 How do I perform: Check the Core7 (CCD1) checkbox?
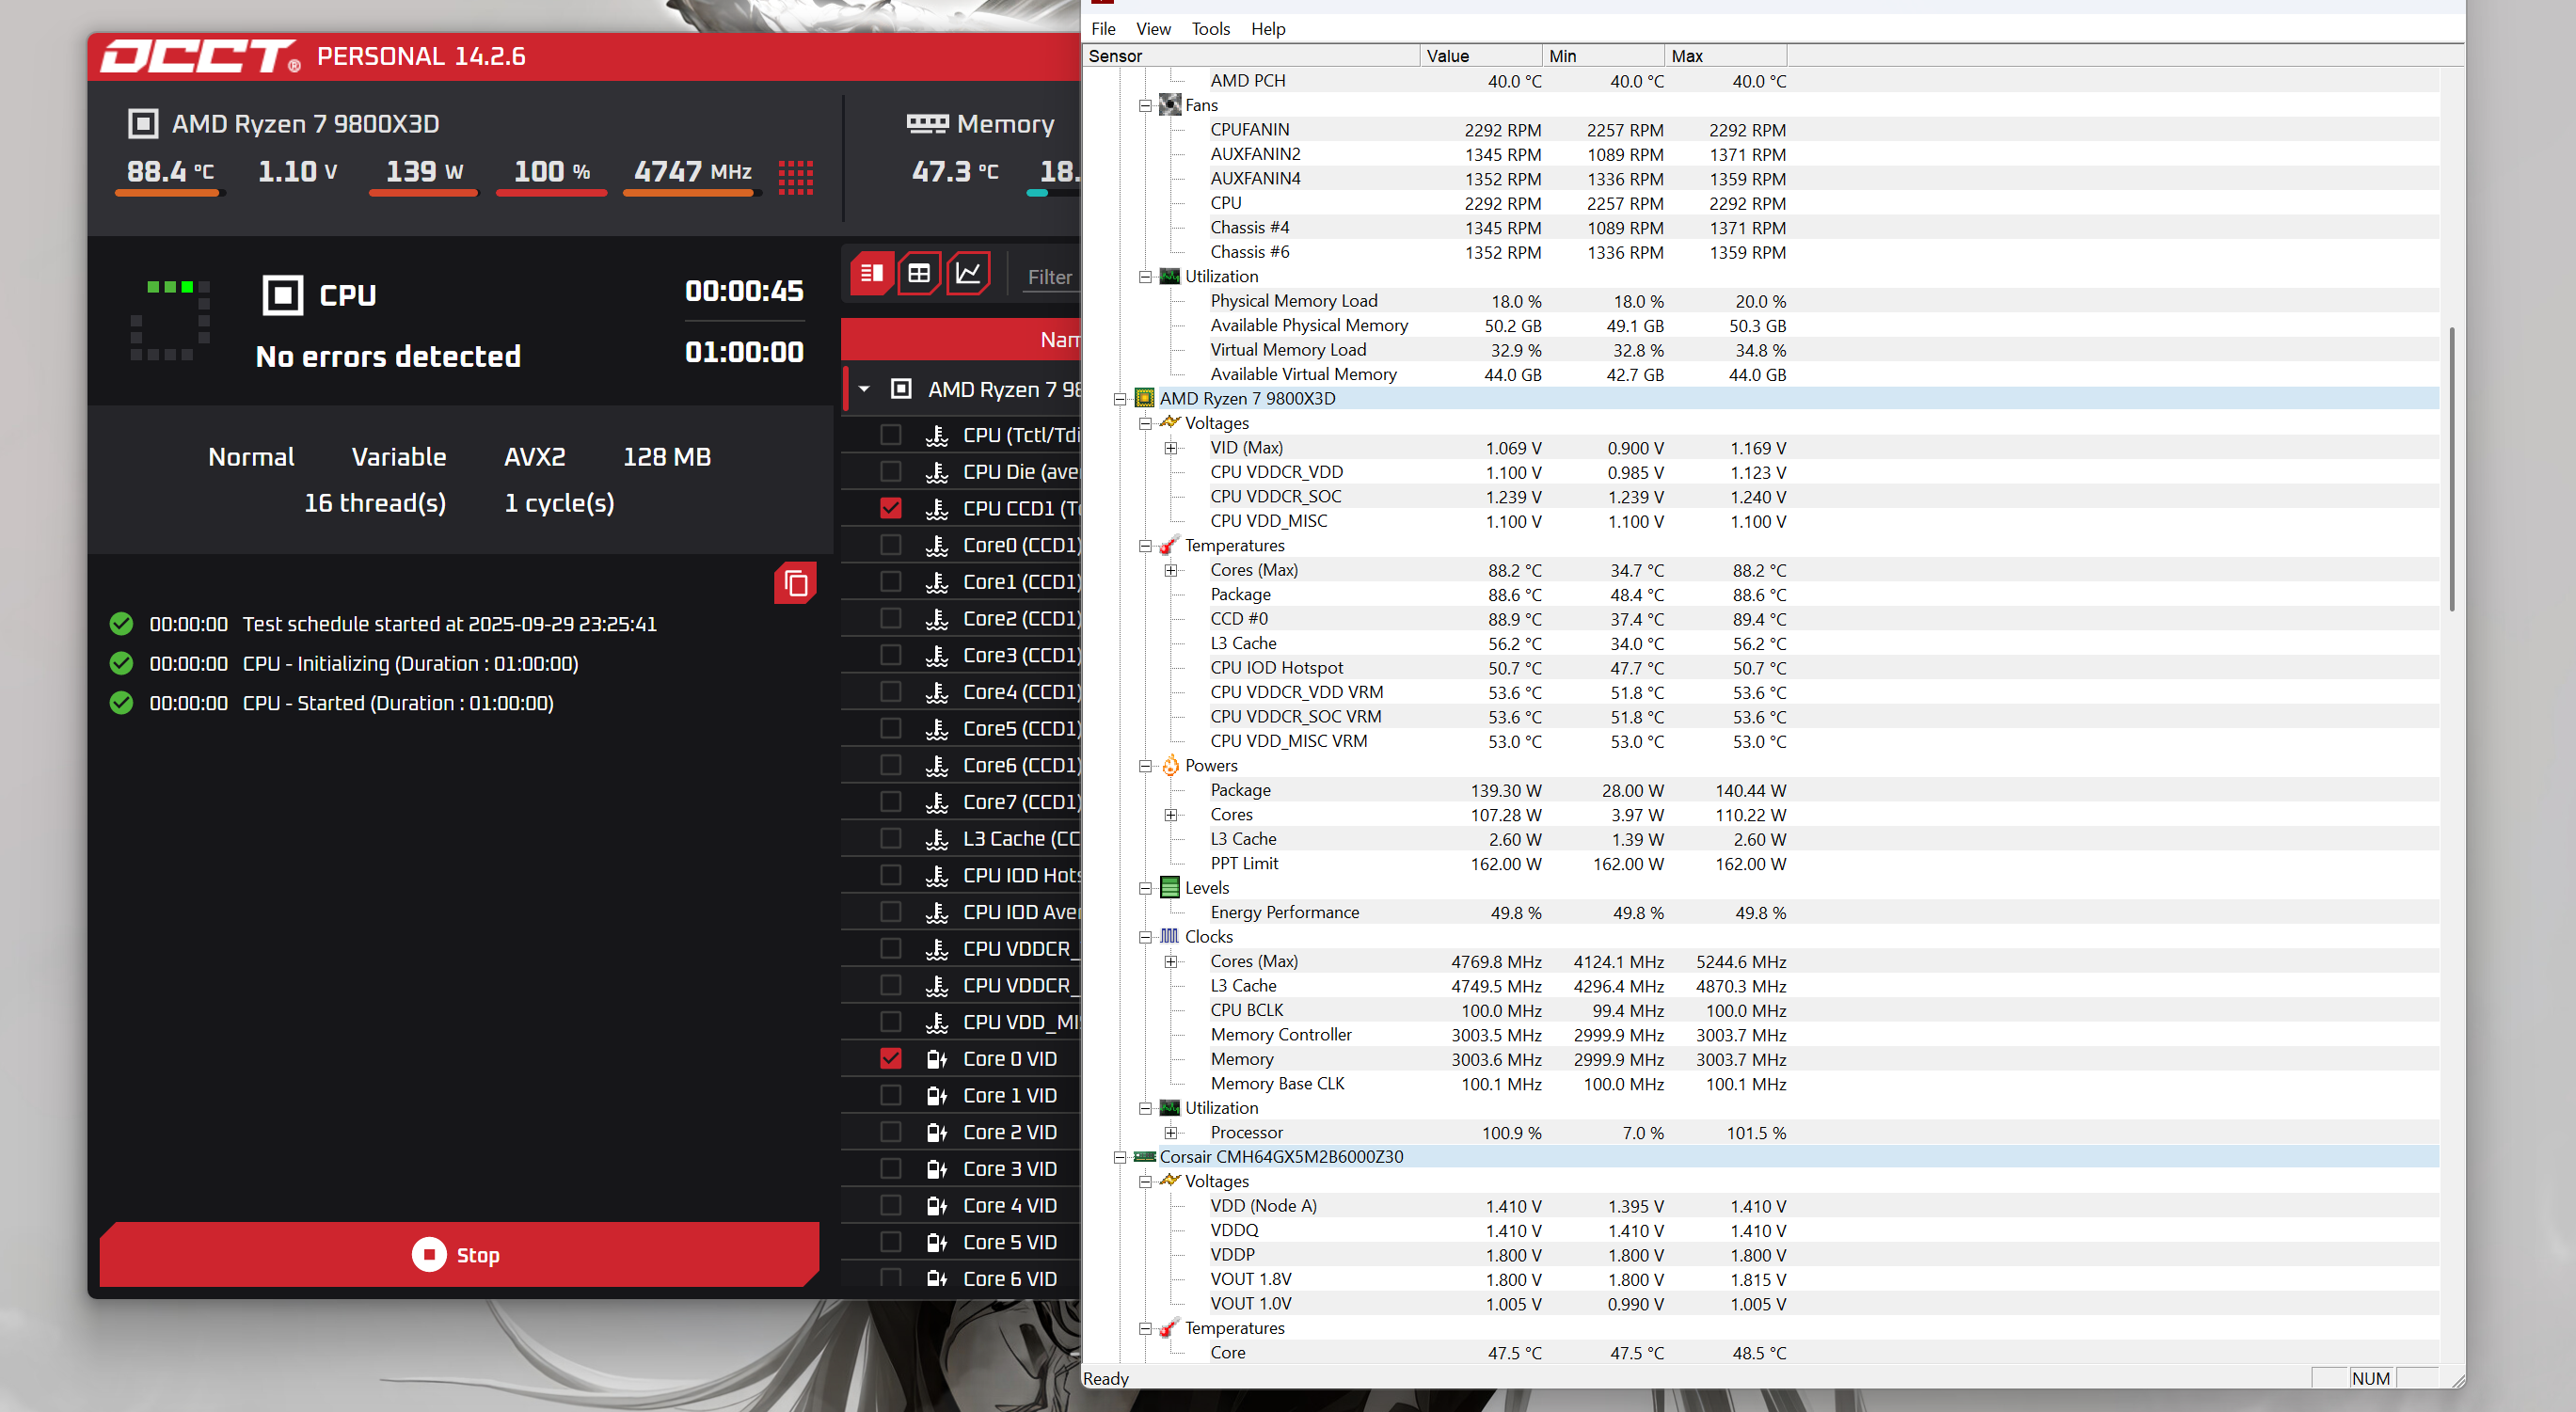[890, 802]
